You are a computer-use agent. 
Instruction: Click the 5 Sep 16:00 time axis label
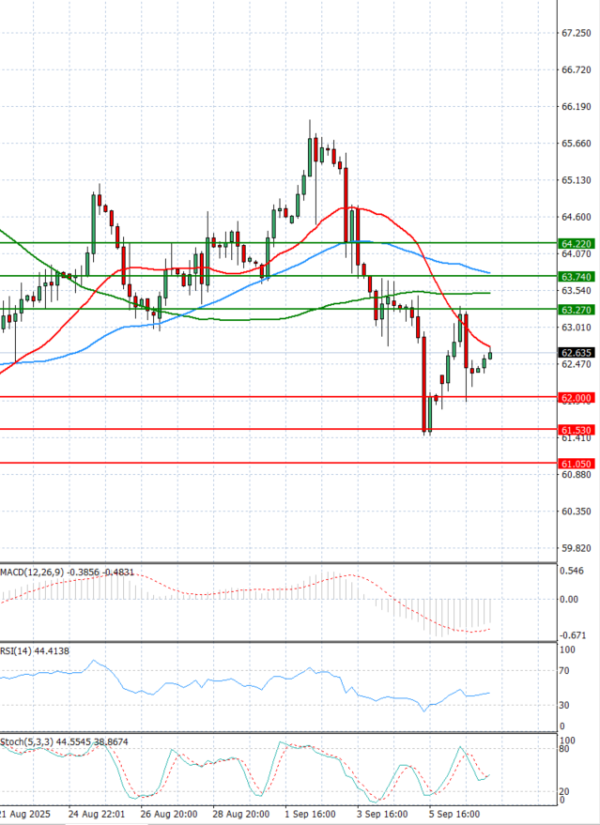coord(454,814)
